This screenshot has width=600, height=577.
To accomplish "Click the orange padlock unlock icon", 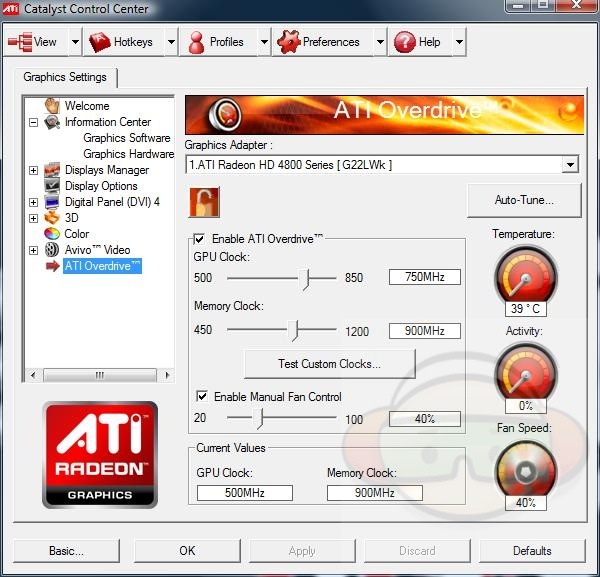I will tap(204, 201).
